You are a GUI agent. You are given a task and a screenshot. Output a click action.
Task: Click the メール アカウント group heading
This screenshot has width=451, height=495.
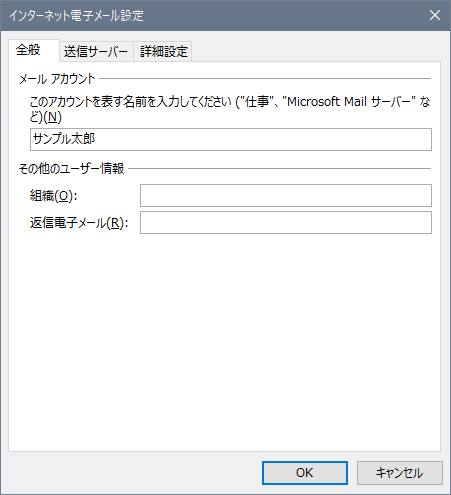pos(57,79)
